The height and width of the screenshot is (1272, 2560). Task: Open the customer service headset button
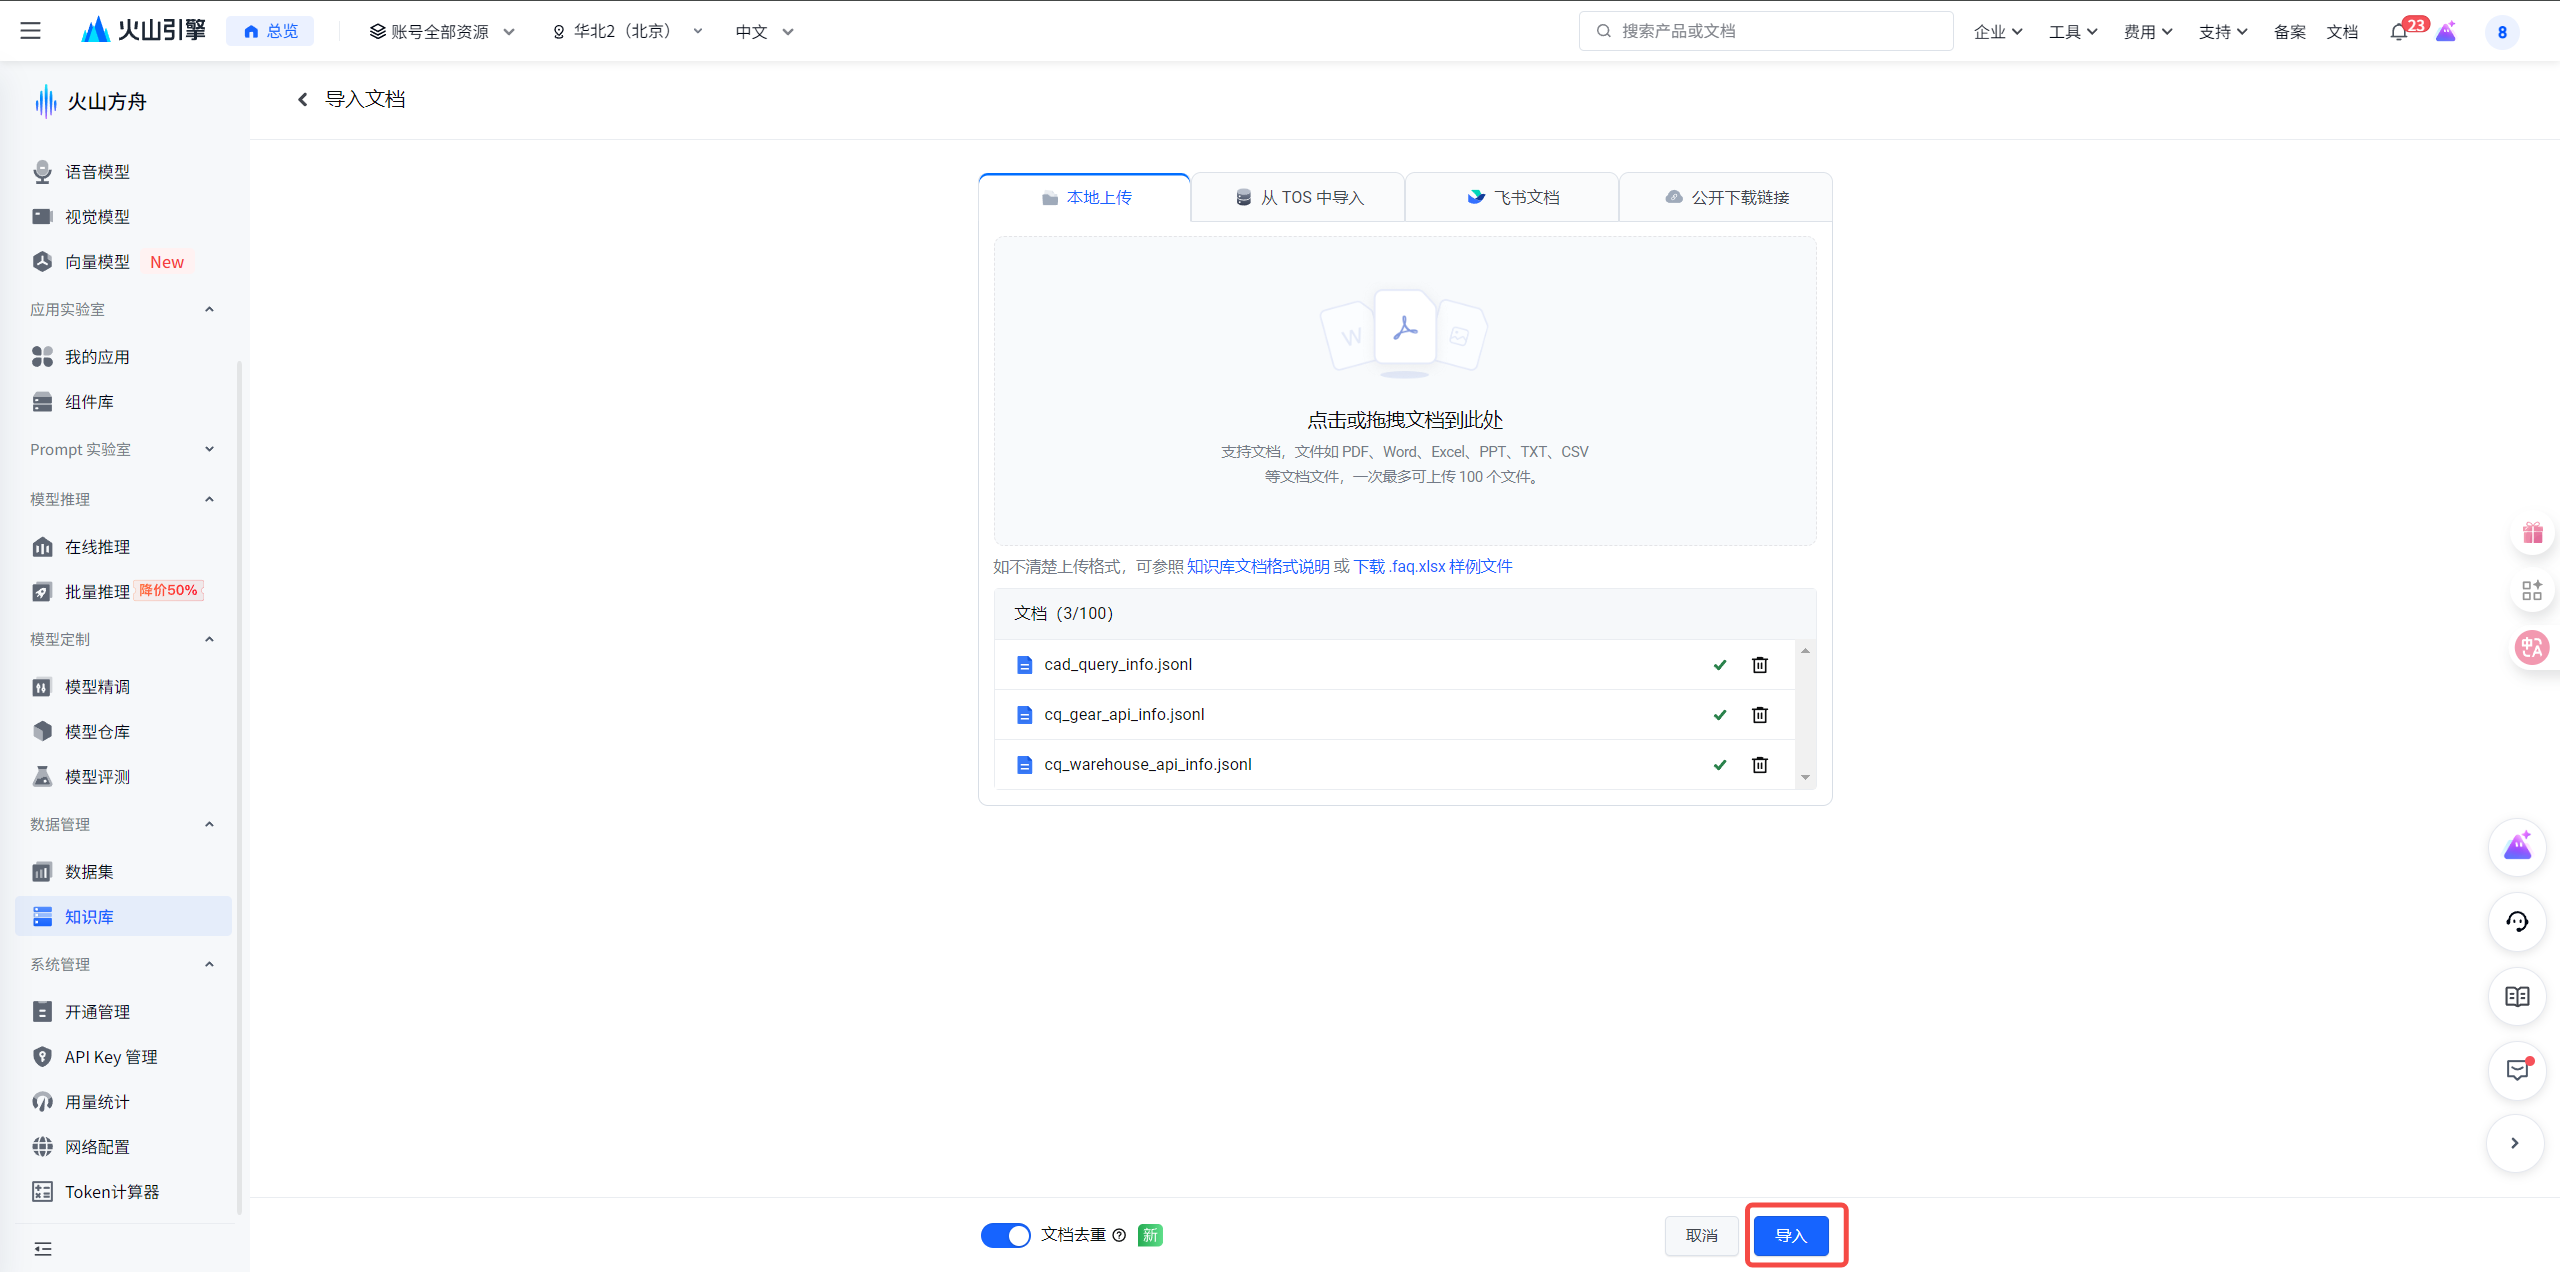click(x=2517, y=922)
